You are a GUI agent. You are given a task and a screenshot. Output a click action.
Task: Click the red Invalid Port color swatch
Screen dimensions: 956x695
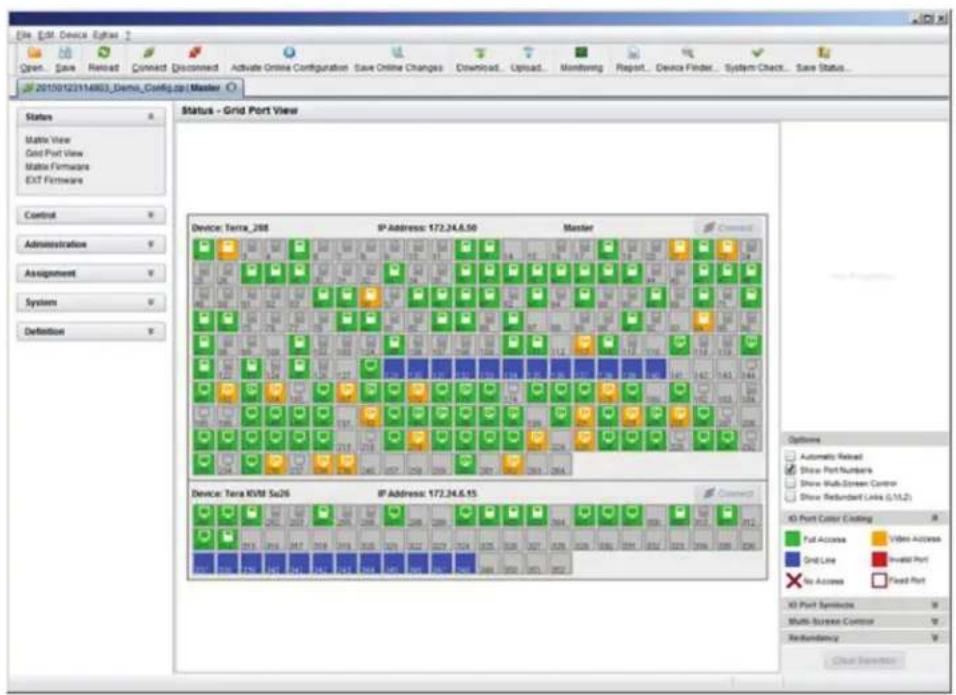click(879, 560)
